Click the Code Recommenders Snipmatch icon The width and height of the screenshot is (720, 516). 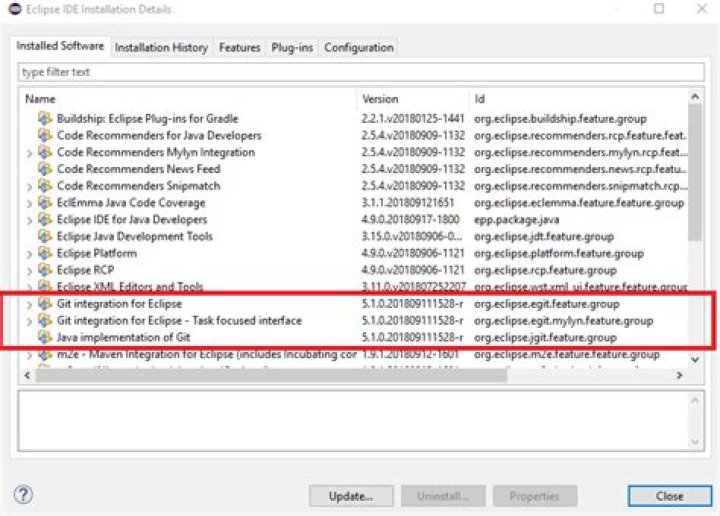click(x=45, y=186)
